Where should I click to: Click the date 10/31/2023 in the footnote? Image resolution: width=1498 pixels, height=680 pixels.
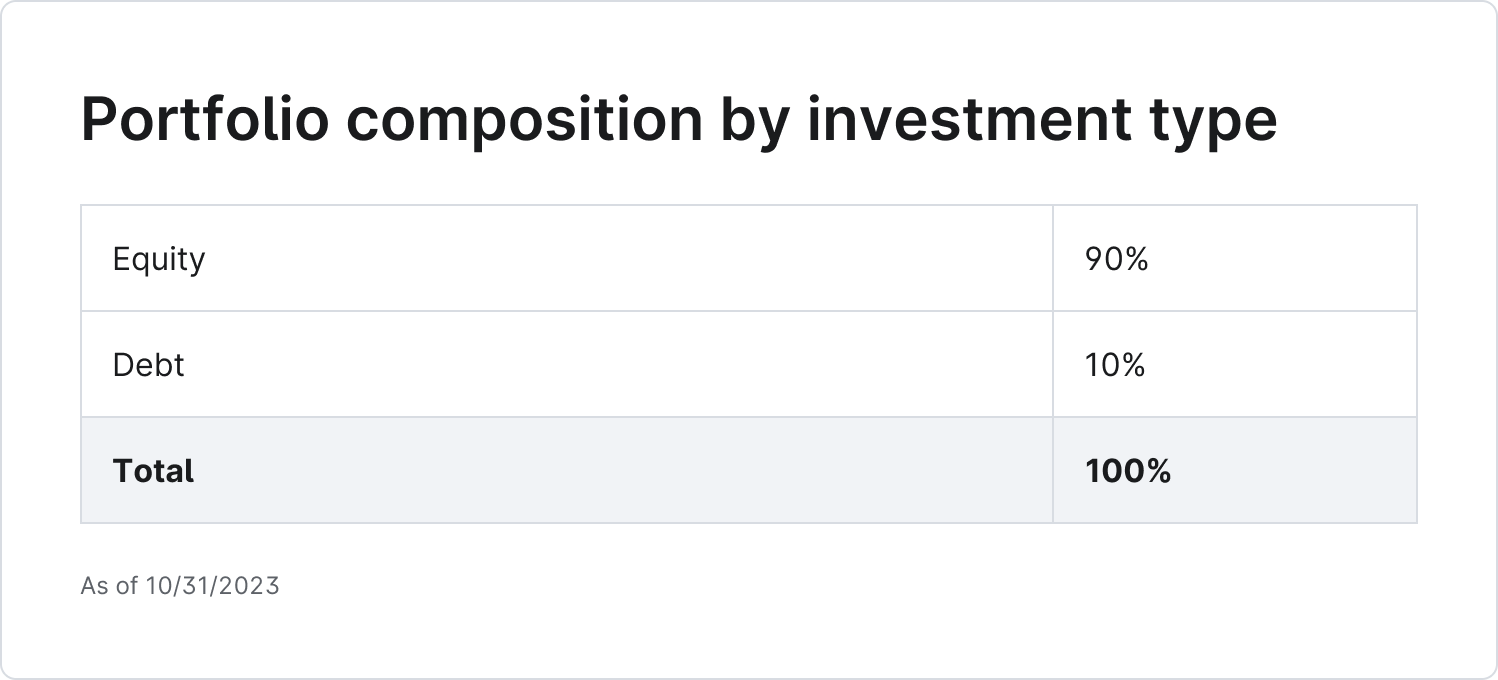[212, 585]
